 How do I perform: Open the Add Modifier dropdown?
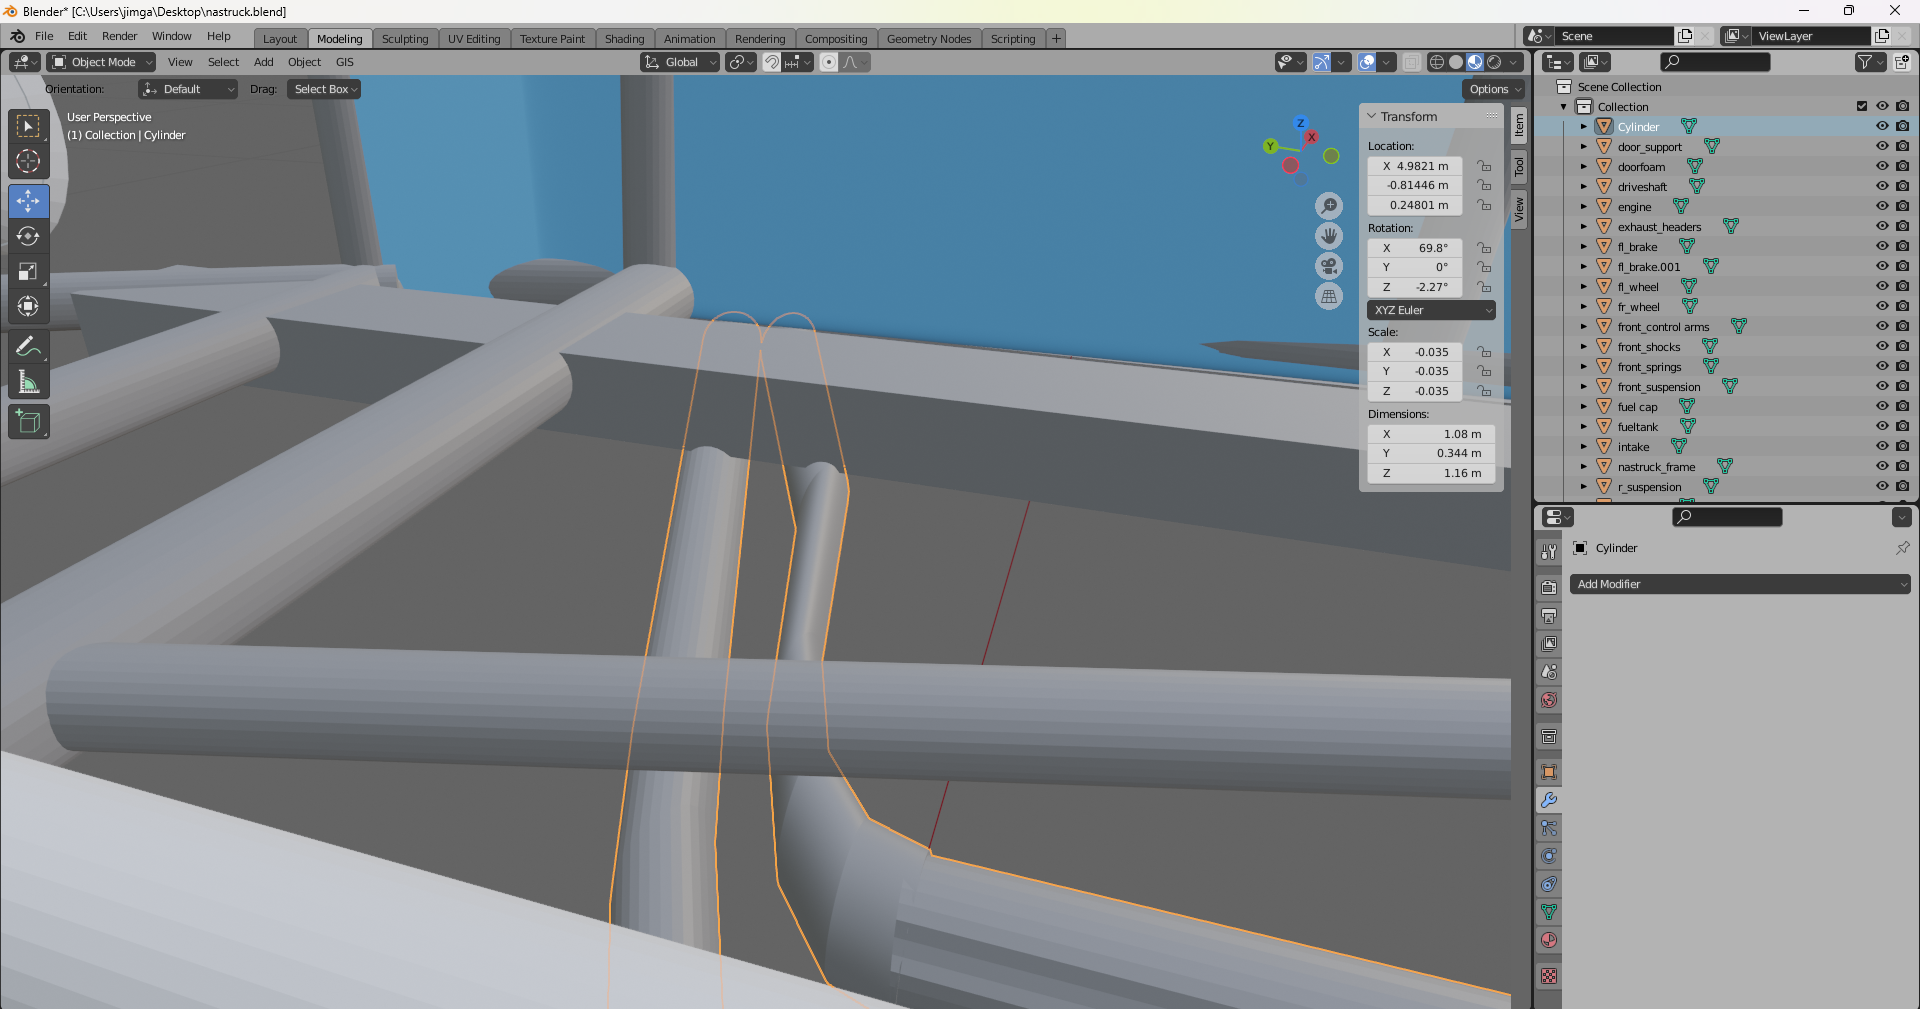pyautogui.click(x=1740, y=584)
